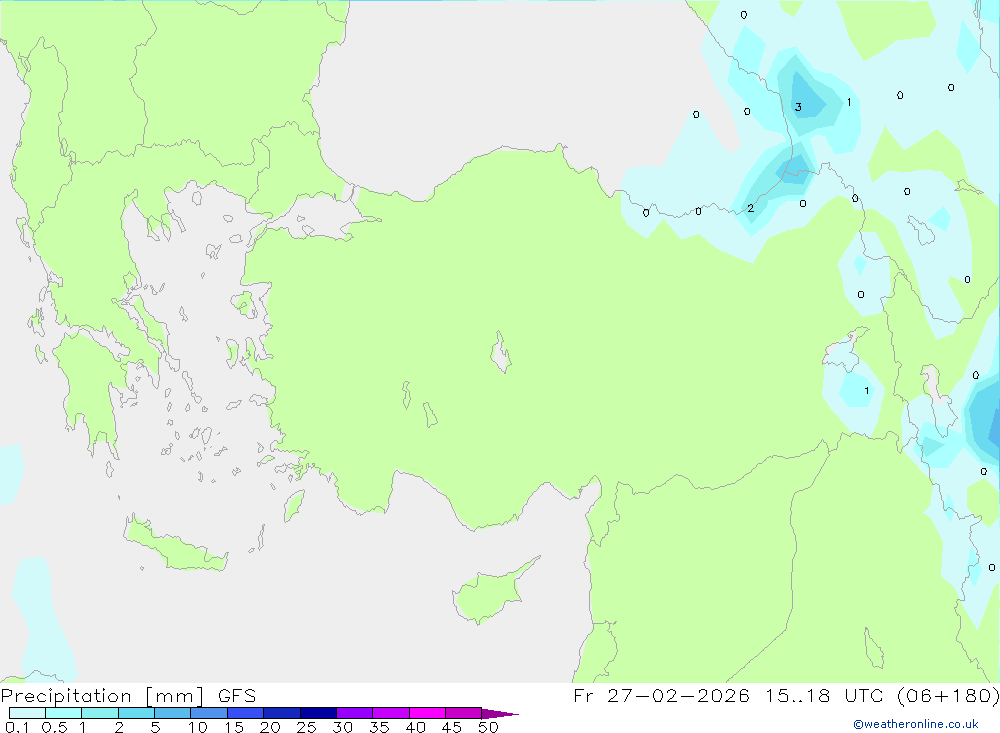Click the legend scale label '35'
The width and height of the screenshot is (1000, 733).
(x=379, y=727)
